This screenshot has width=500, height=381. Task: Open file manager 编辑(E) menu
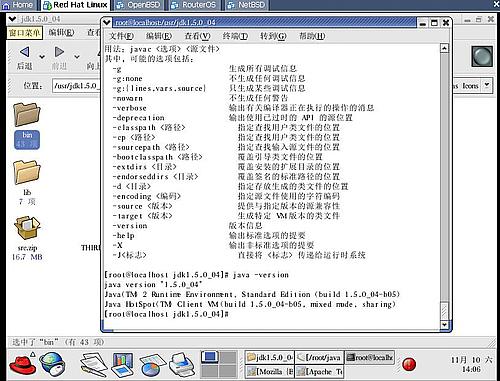click(61, 33)
